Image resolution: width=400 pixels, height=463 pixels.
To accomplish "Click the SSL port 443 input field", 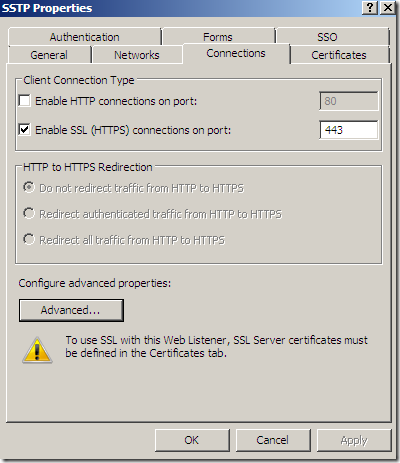I will pos(349,130).
